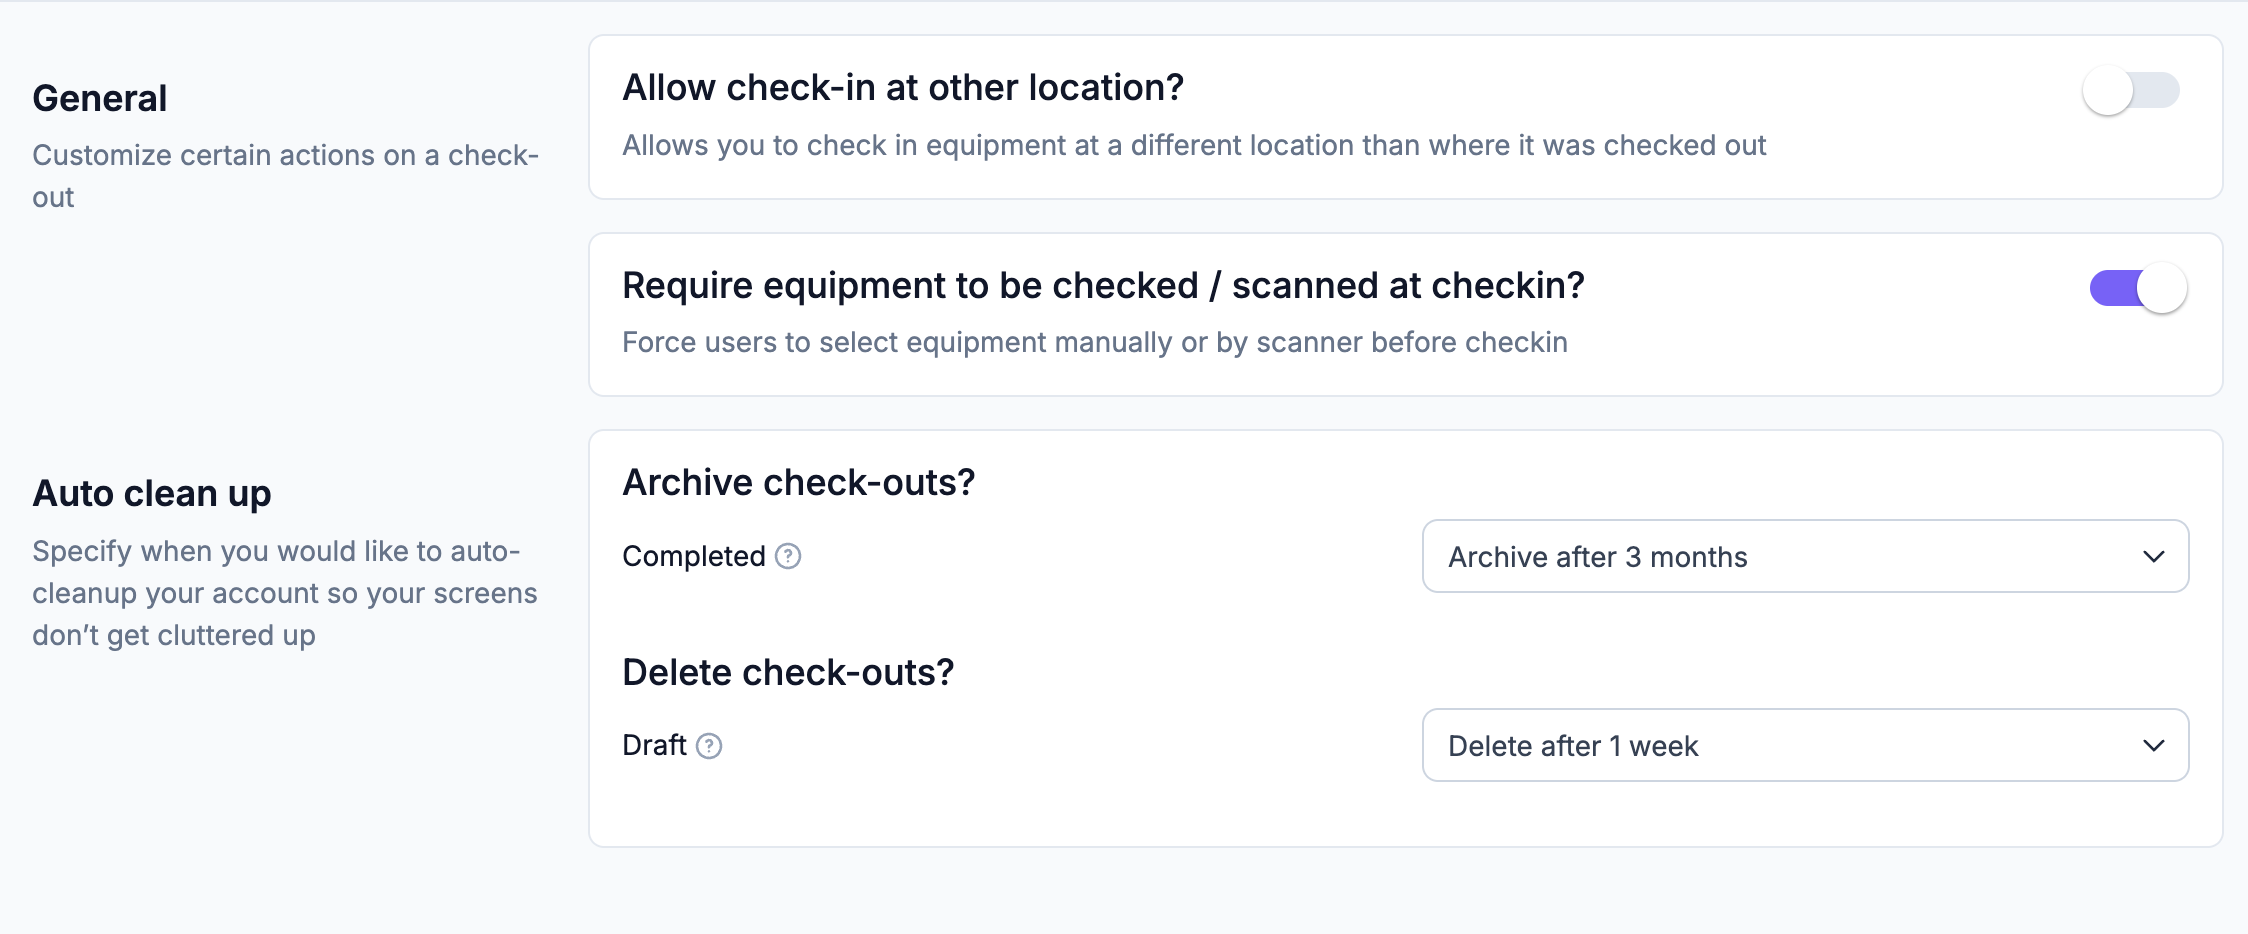This screenshot has width=2248, height=934.
Task: Click the Customize certain actions description text
Action: [x=285, y=176]
